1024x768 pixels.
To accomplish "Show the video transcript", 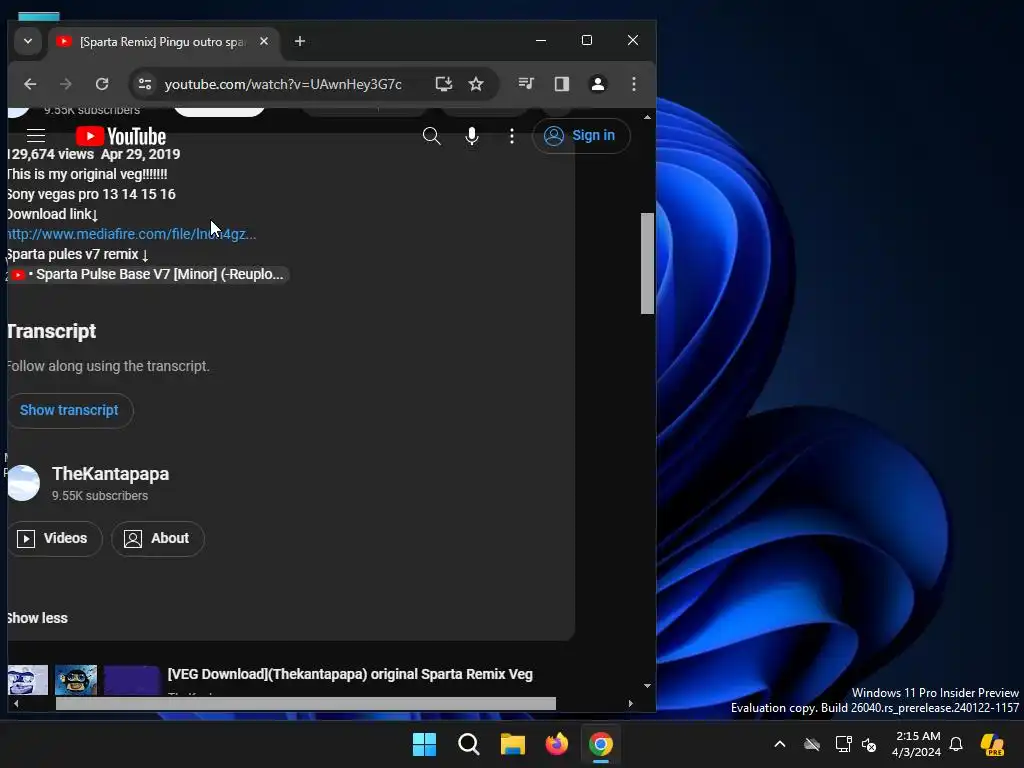I will pyautogui.click(x=69, y=410).
